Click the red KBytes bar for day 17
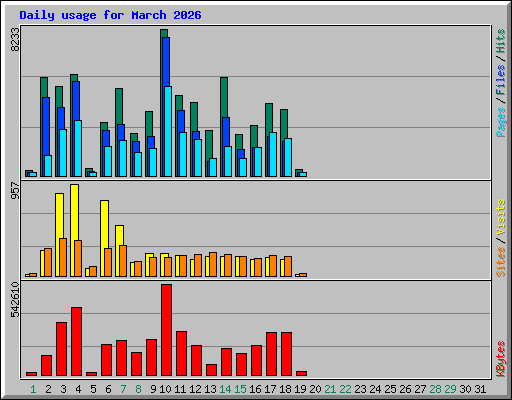 tap(271, 354)
